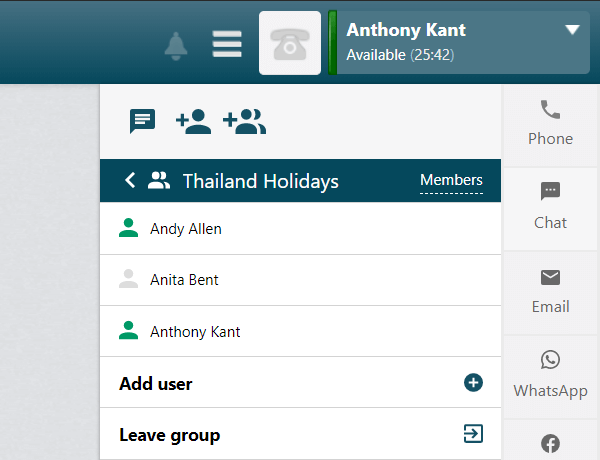
Task: Open the hamburger menu icon
Action: (227, 44)
